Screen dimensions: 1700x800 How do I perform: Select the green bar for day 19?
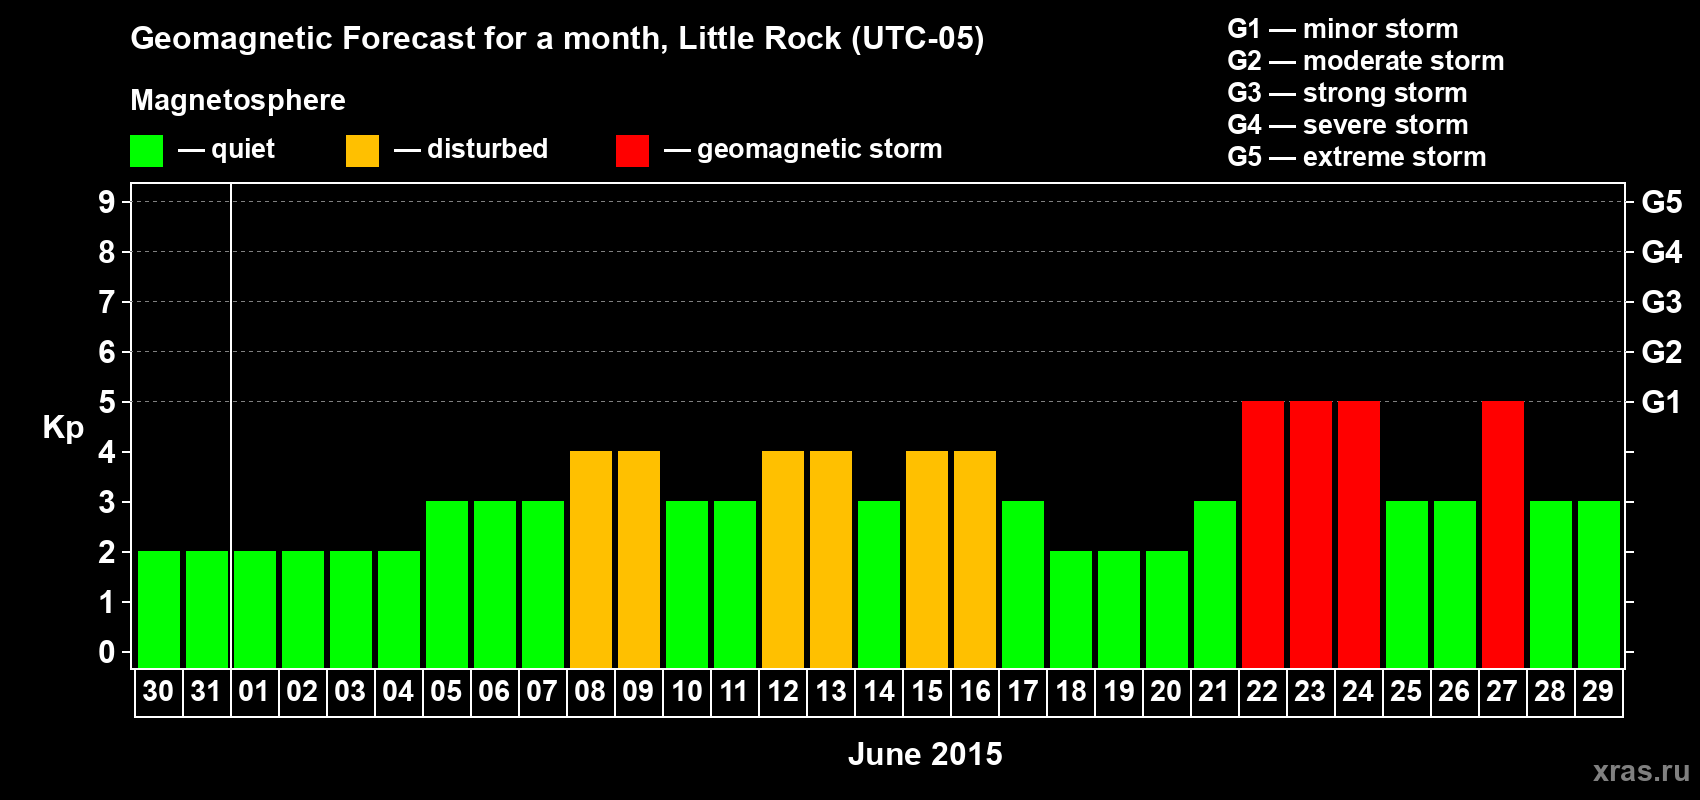click(x=1119, y=609)
